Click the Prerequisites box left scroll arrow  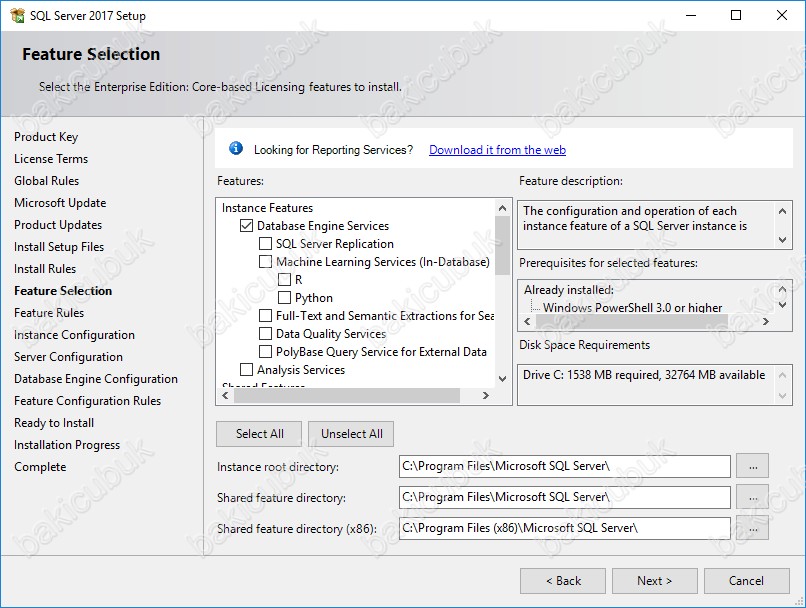point(527,322)
